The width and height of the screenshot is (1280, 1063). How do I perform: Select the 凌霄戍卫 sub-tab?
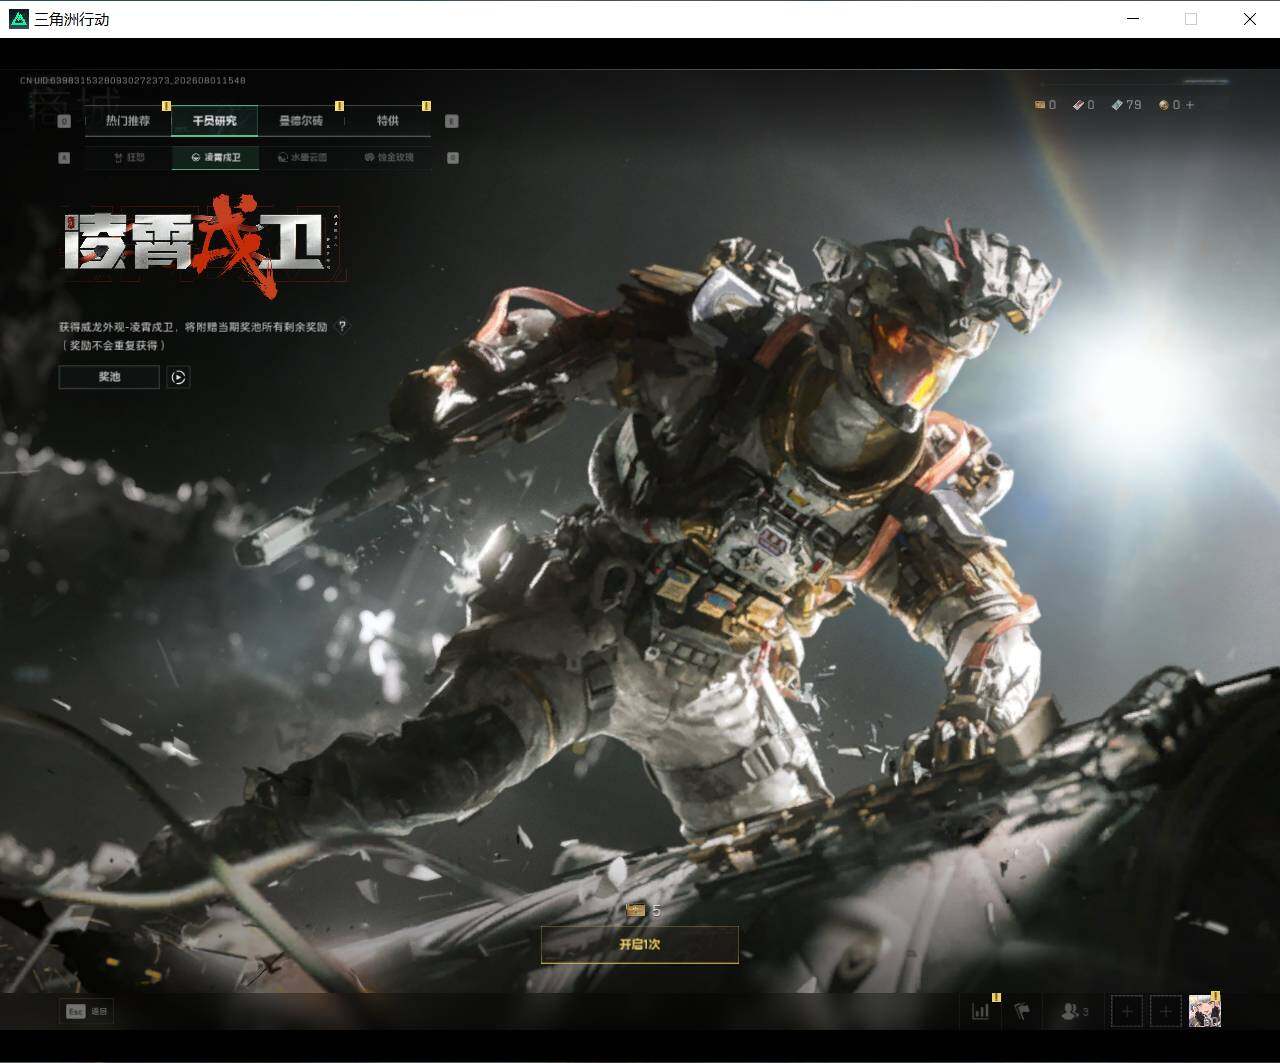[x=215, y=158]
